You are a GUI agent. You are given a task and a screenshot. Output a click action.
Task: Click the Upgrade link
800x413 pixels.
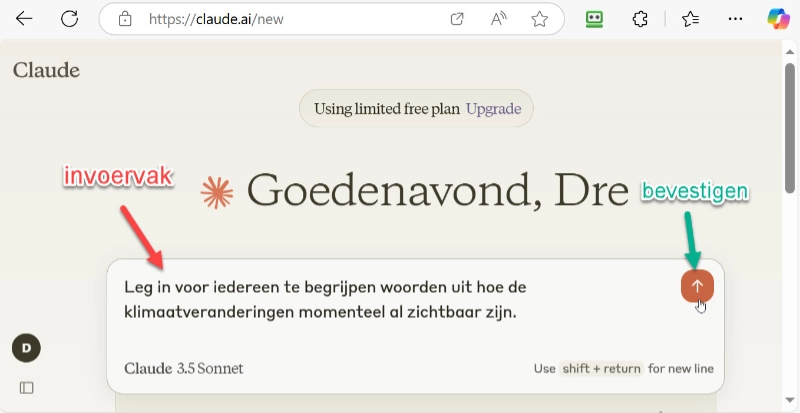click(x=493, y=109)
